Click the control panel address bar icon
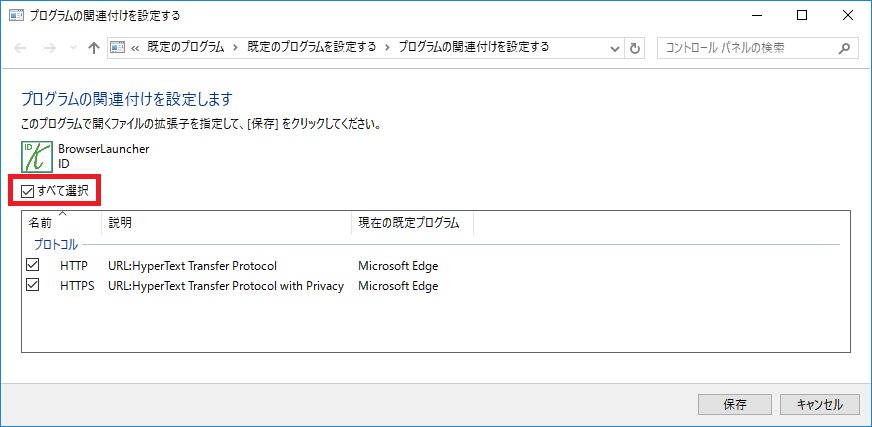 [117, 48]
